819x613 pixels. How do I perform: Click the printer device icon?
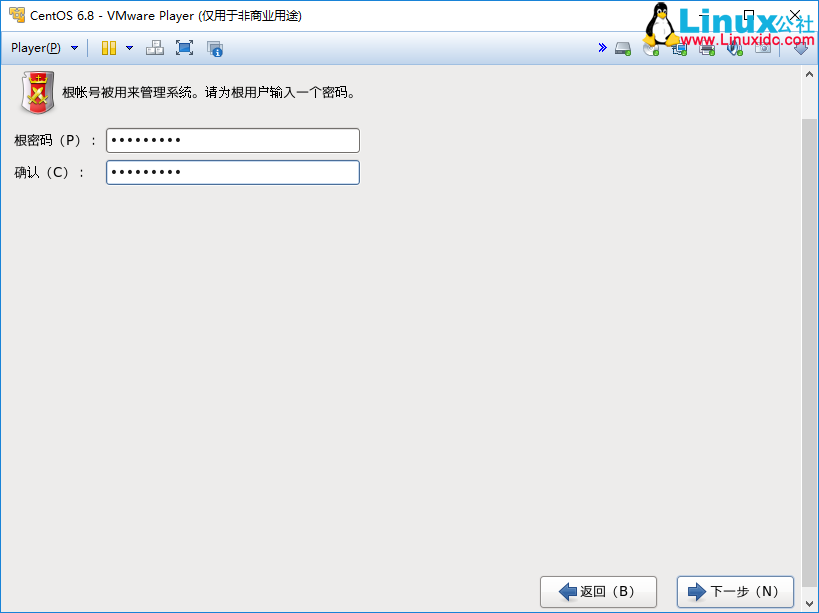pyautogui.click(x=707, y=48)
